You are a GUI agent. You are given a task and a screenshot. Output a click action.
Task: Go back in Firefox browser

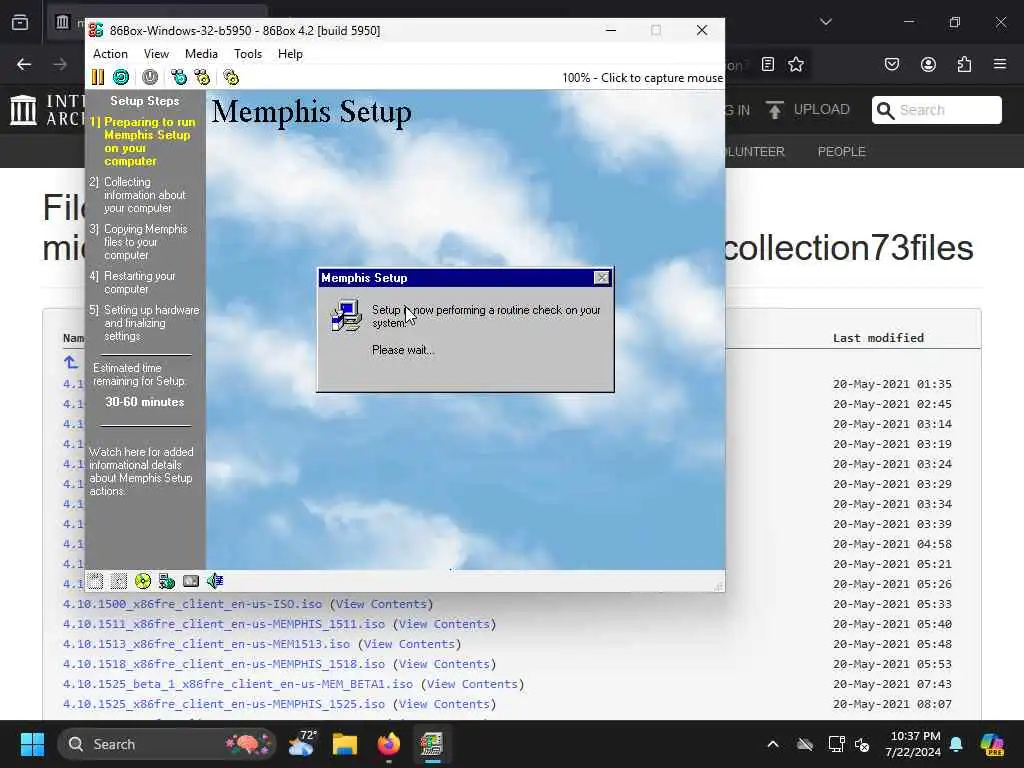pos(24,64)
